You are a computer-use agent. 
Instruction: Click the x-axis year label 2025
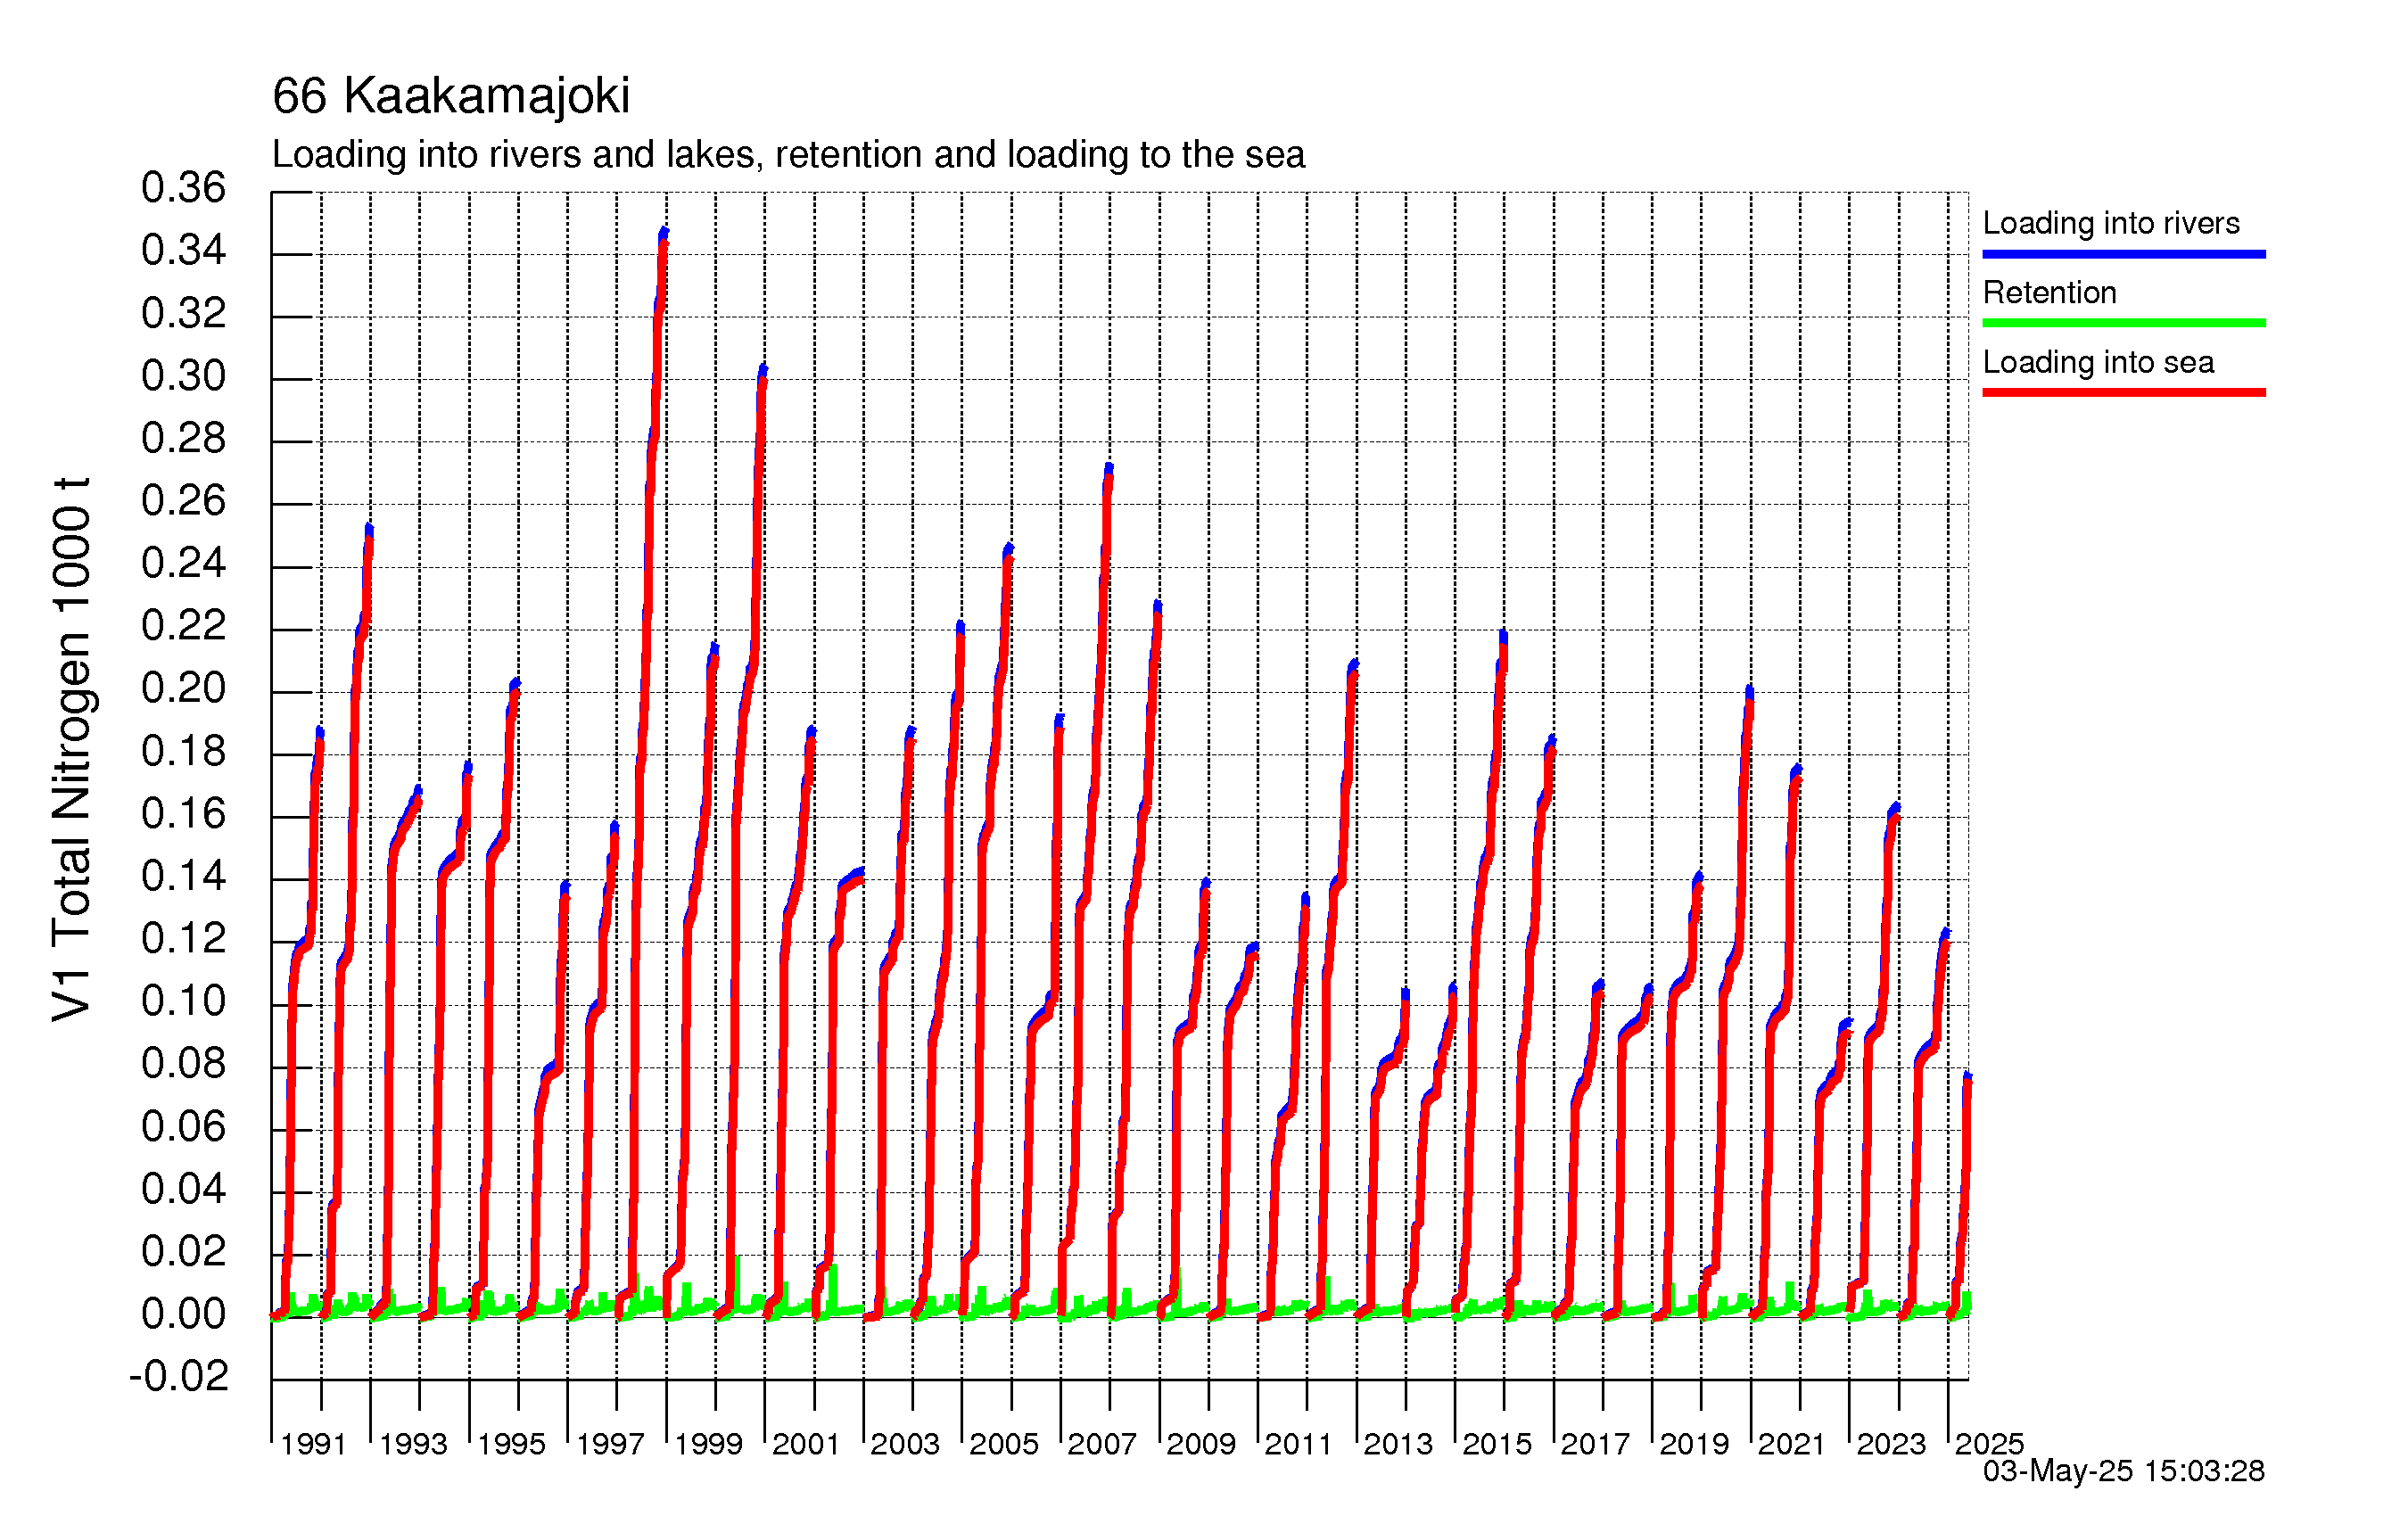pos(1989,1444)
